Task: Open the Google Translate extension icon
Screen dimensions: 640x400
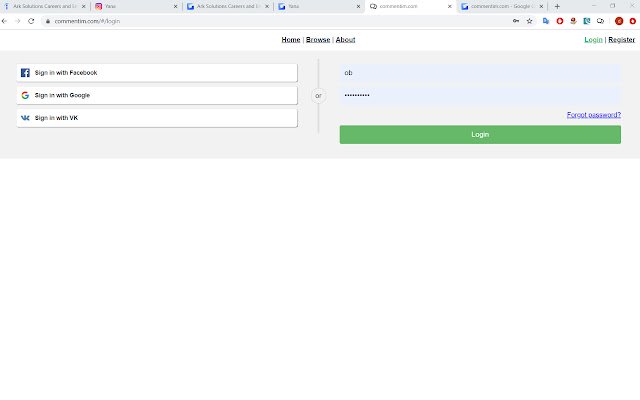Action: (546, 21)
